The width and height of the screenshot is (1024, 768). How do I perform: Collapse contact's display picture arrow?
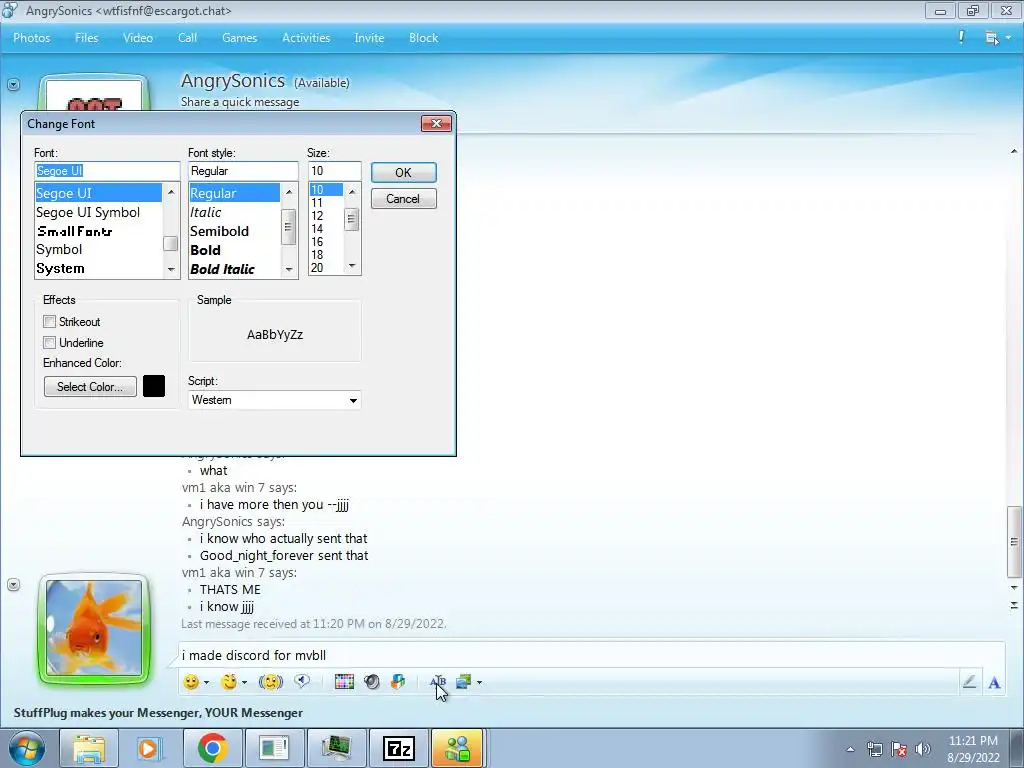point(13,84)
